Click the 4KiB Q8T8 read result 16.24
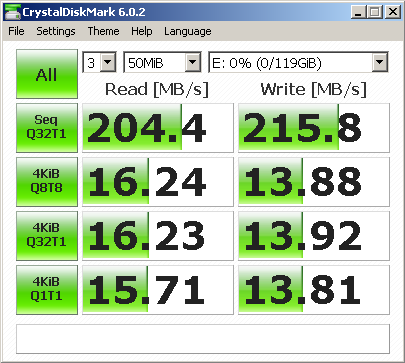The height and width of the screenshot is (363, 405). tap(158, 182)
